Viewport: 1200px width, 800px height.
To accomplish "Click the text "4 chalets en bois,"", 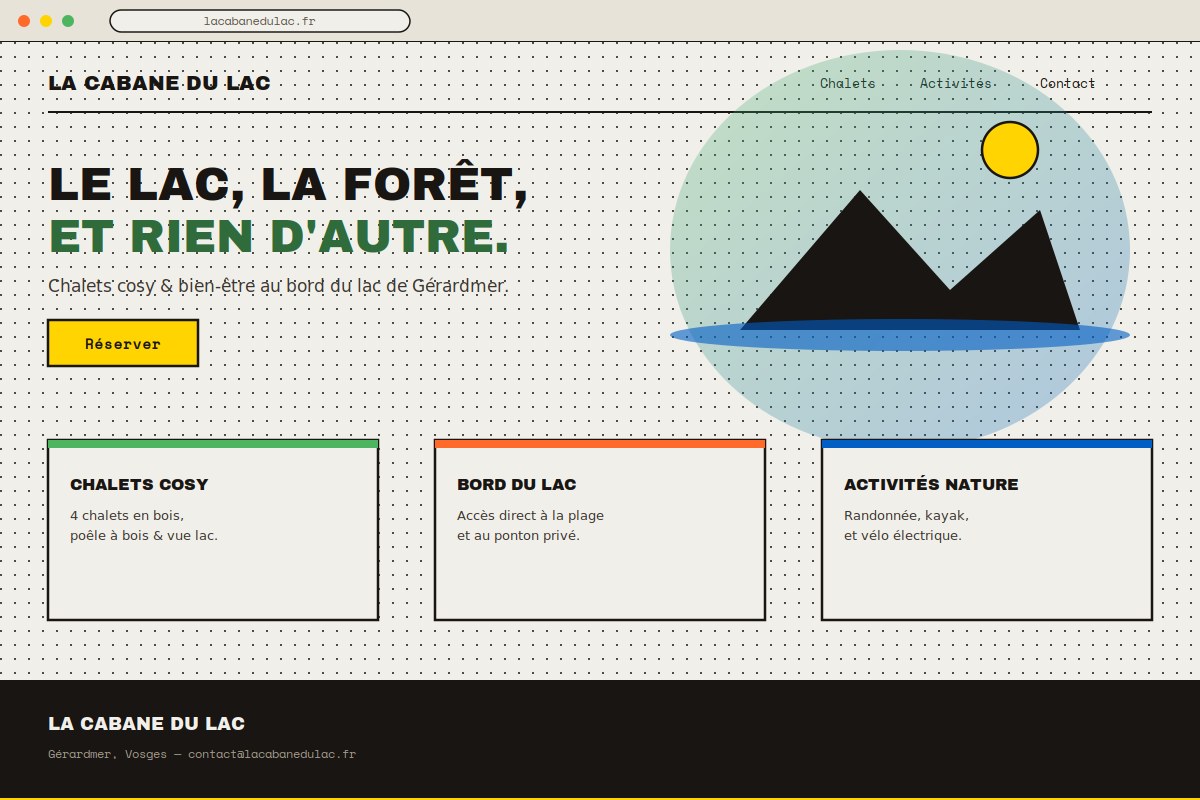I will [127, 516].
